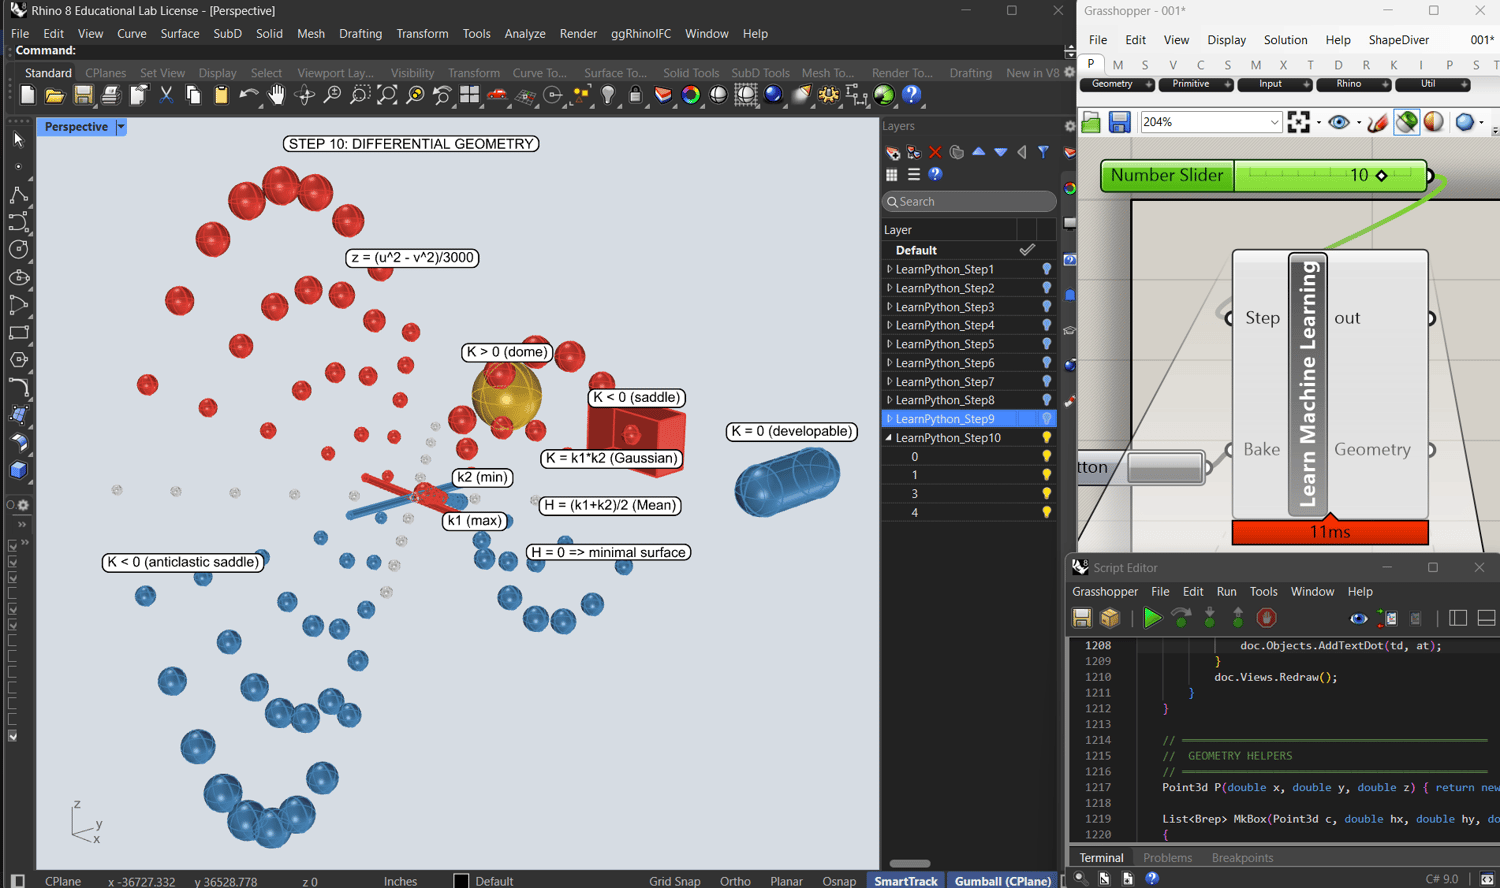Click the Print icon in Rhino toolbar

click(110, 95)
